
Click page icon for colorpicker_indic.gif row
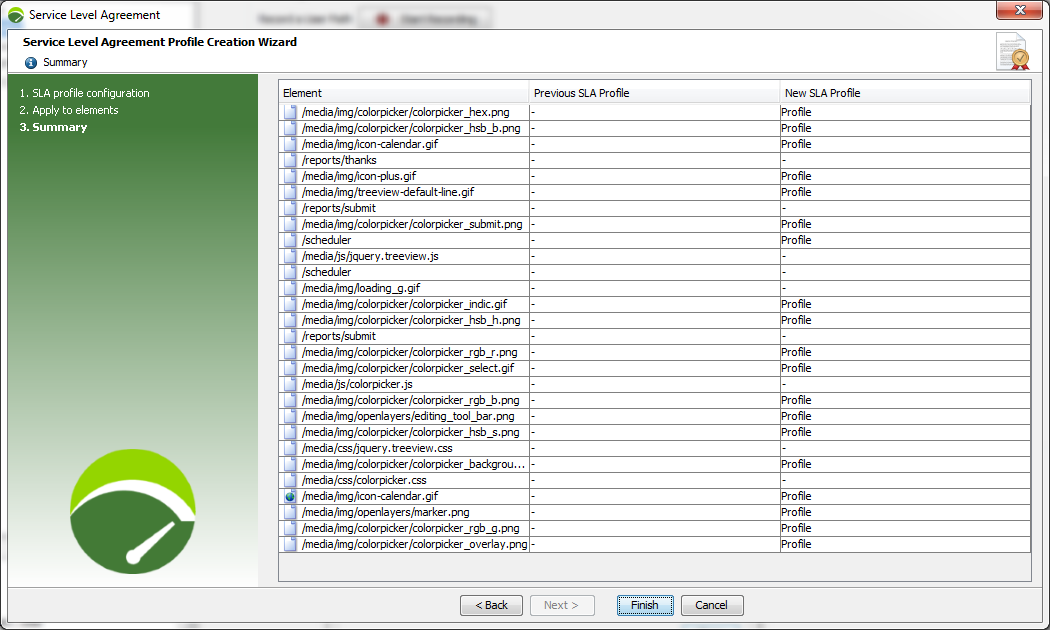click(290, 304)
